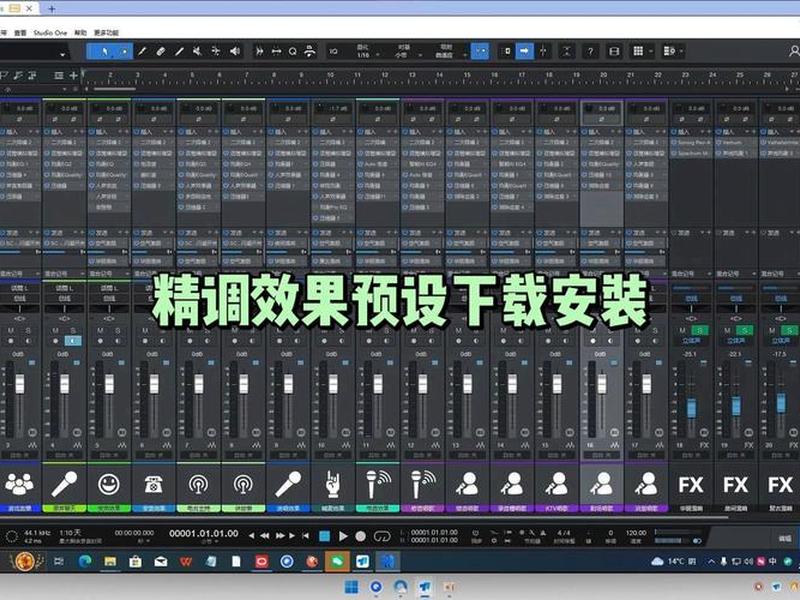Select the Mute tool

(197, 52)
